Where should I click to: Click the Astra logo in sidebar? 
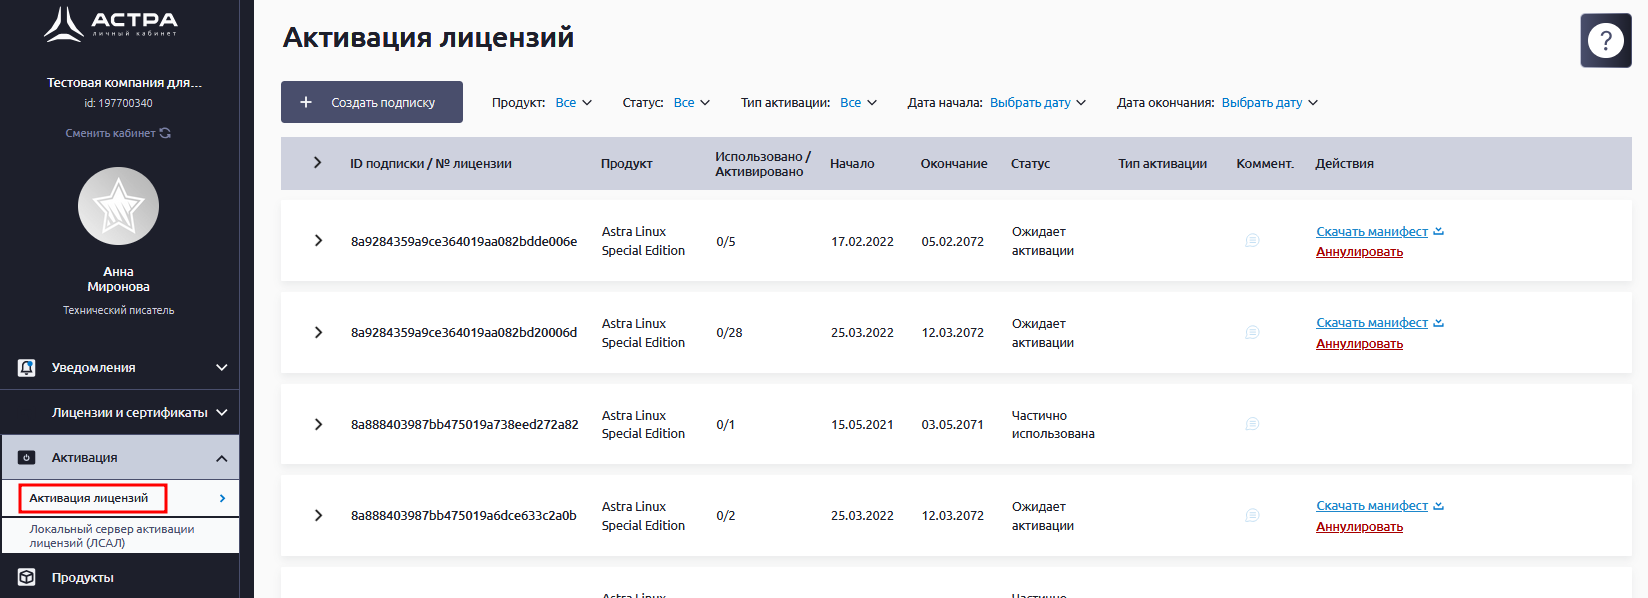pos(110,25)
